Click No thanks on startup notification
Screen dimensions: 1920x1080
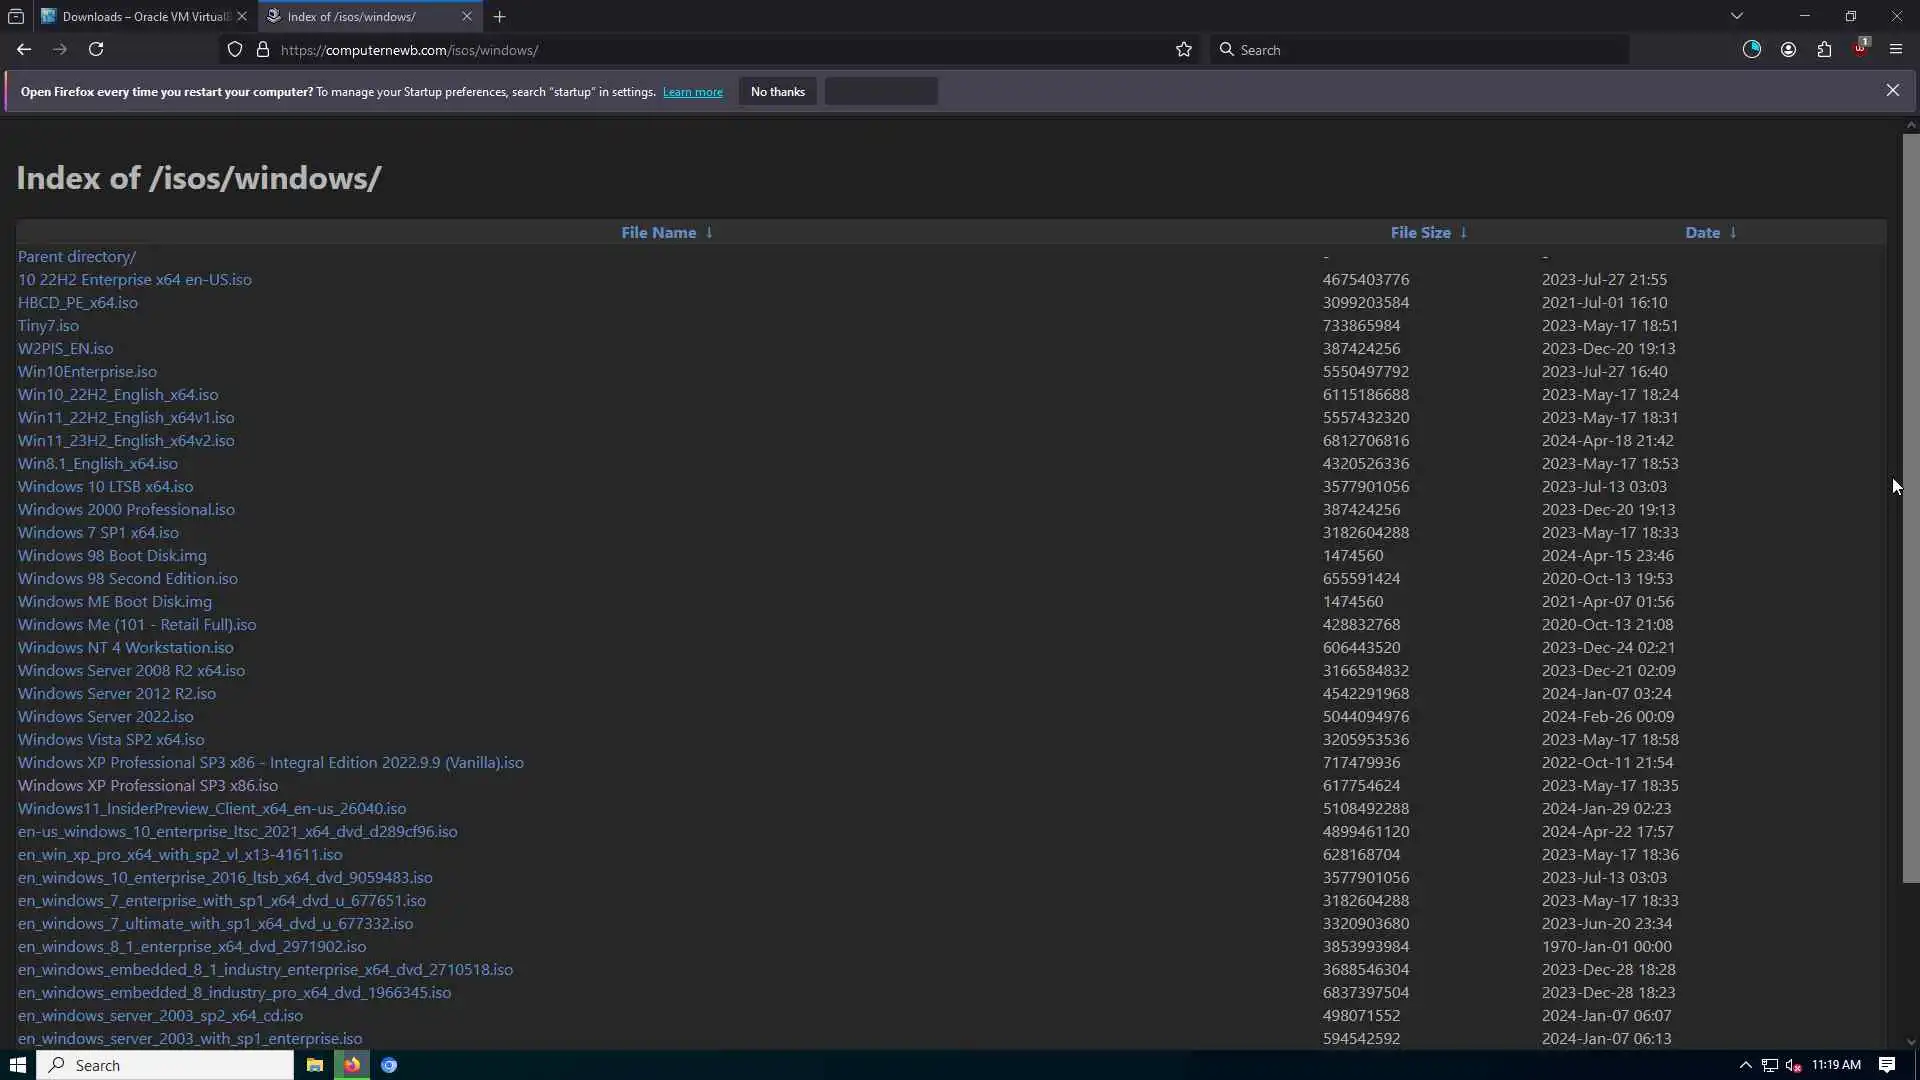point(777,92)
